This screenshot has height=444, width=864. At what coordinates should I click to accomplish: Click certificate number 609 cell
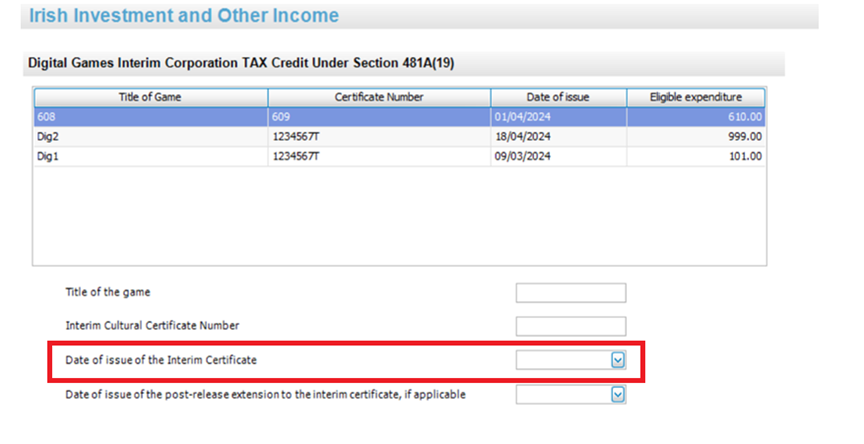coord(379,117)
